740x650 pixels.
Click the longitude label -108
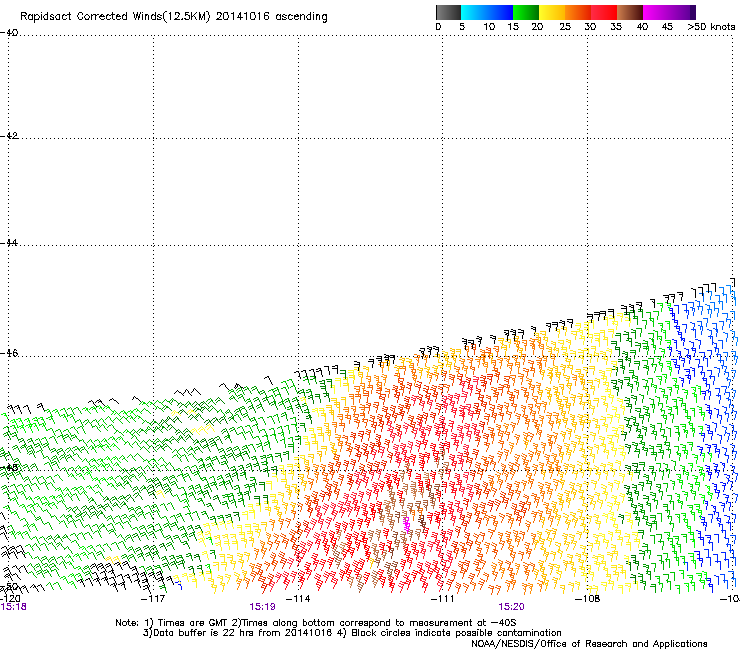(x=588, y=599)
